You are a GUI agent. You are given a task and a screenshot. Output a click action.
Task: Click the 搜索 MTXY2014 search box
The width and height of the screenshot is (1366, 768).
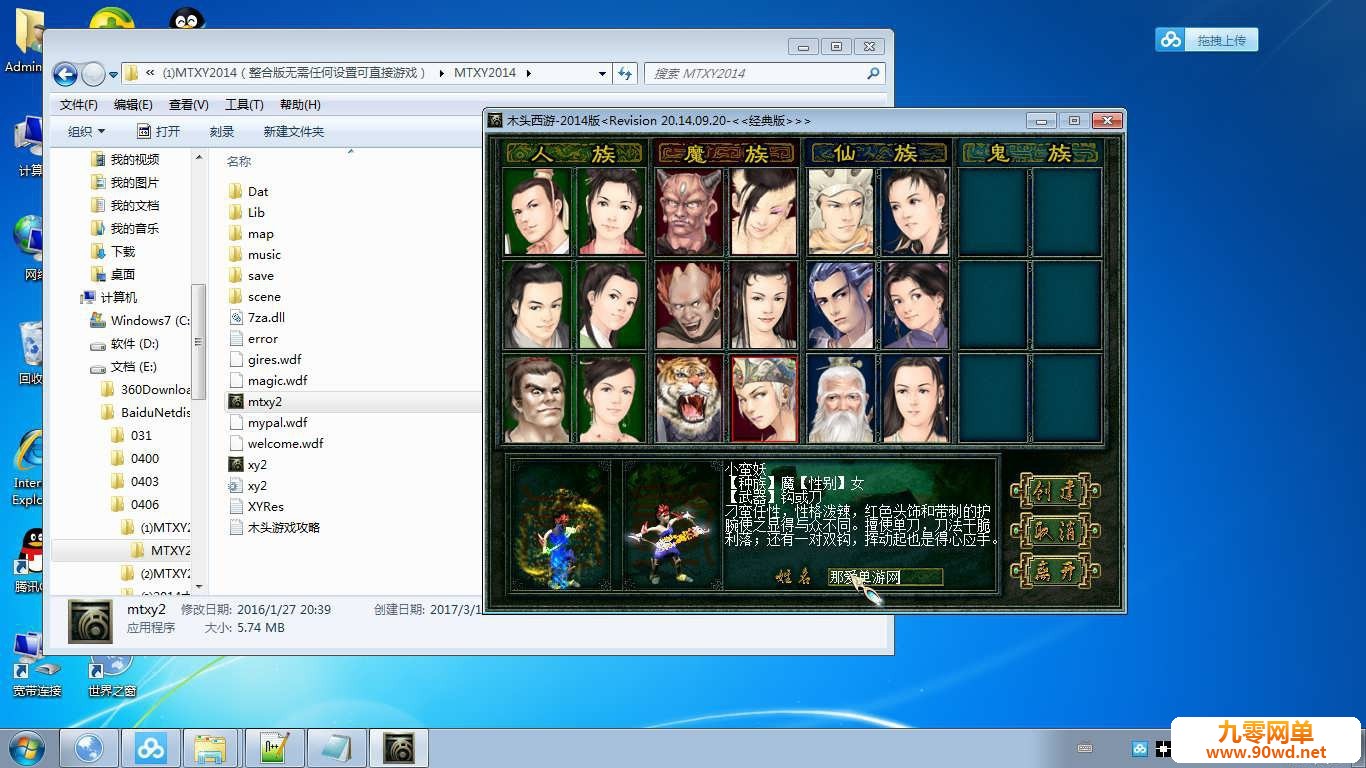pyautogui.click(x=764, y=73)
